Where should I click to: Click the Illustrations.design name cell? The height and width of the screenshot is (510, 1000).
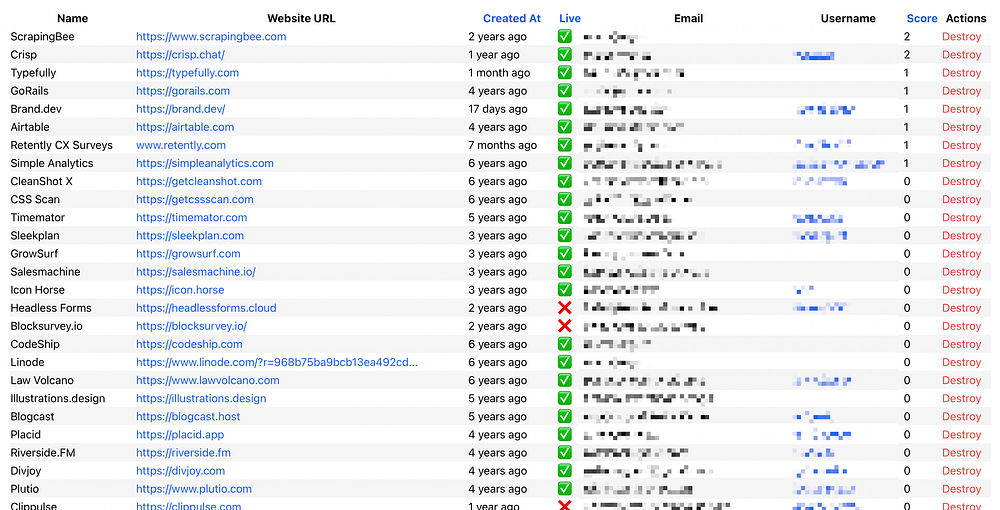coord(57,398)
